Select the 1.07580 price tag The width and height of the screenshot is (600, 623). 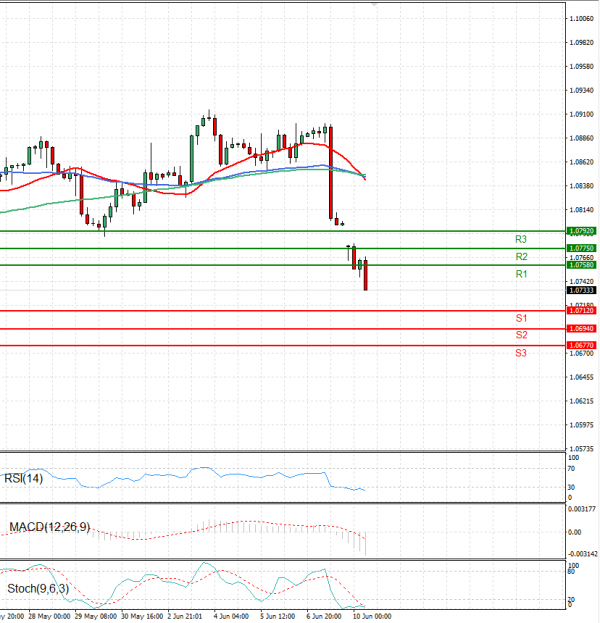tap(581, 265)
